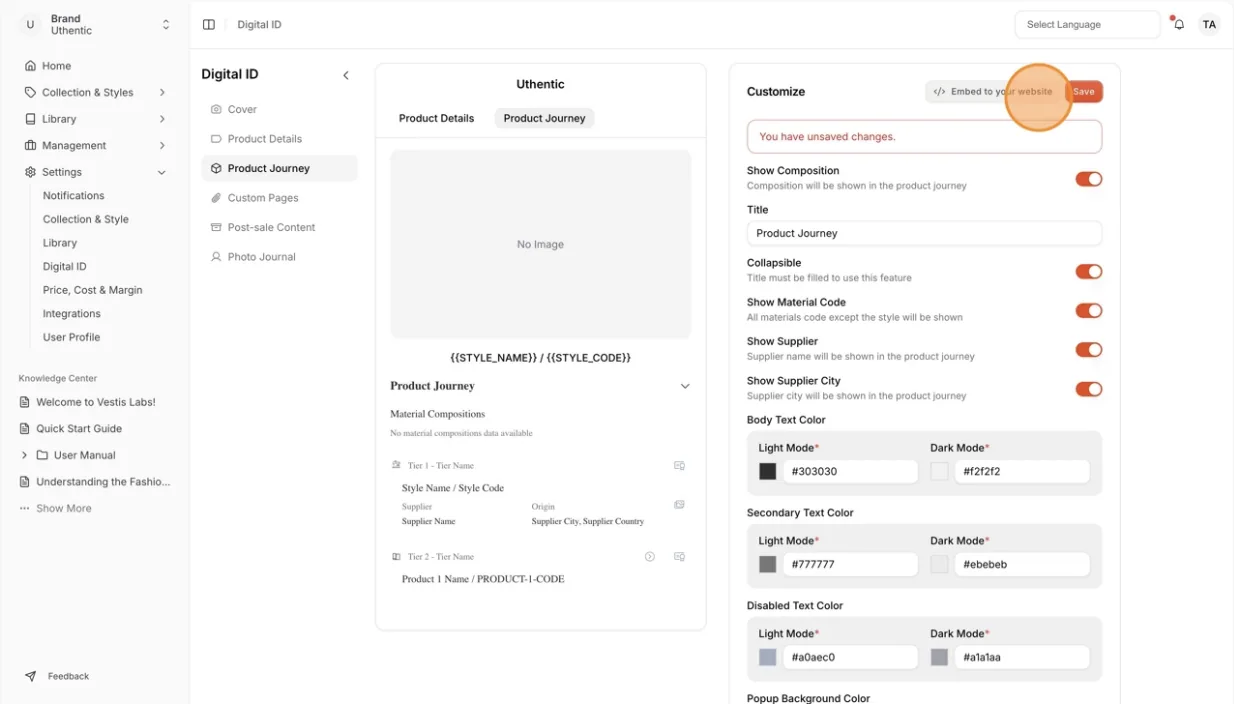Toggle the Collapsible switch
The image size is (1234, 704).
pyautogui.click(x=1089, y=271)
